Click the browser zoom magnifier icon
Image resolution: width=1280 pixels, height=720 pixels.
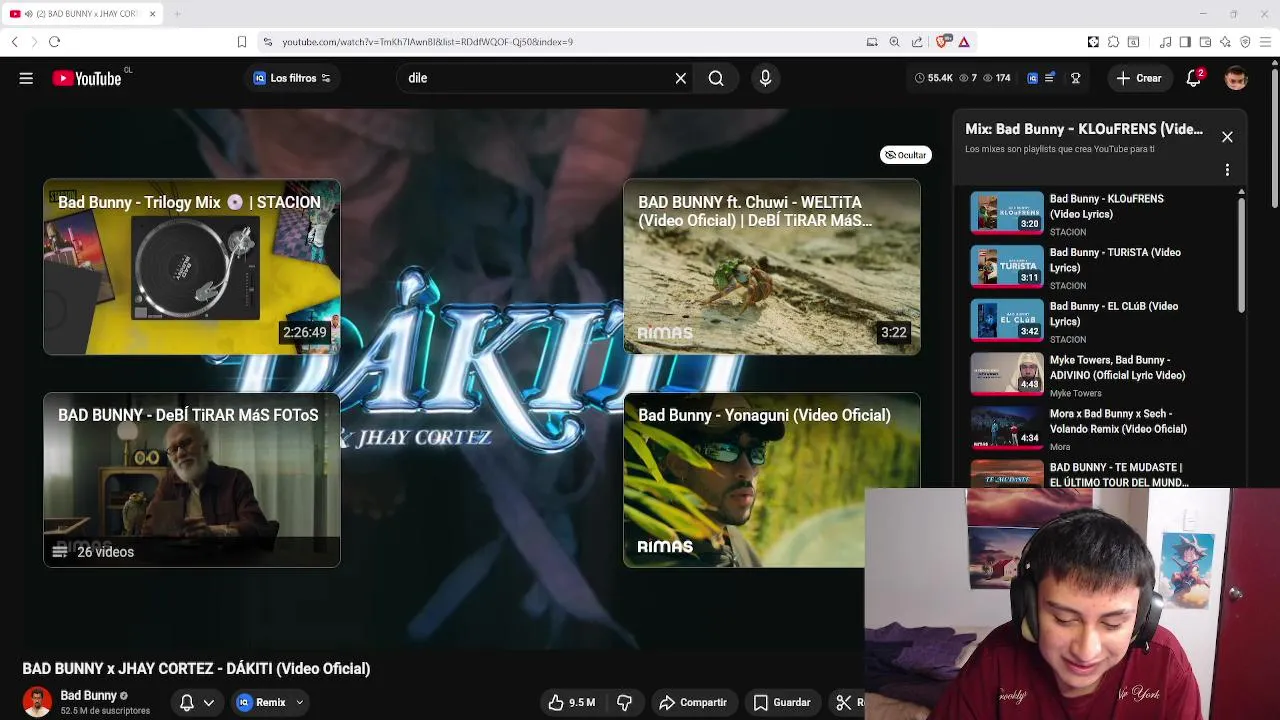[894, 42]
